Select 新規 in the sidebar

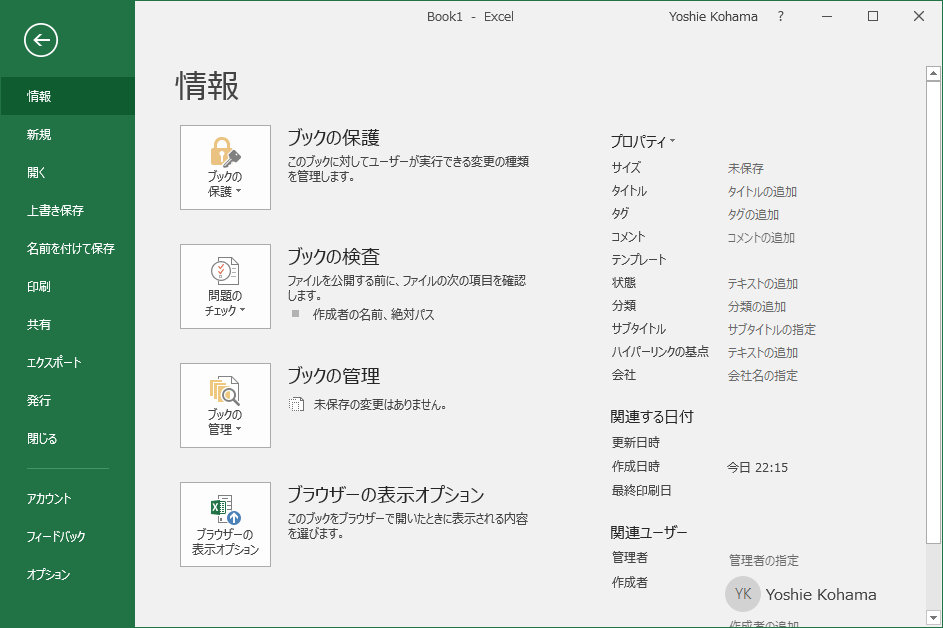pyautogui.click(x=67, y=134)
